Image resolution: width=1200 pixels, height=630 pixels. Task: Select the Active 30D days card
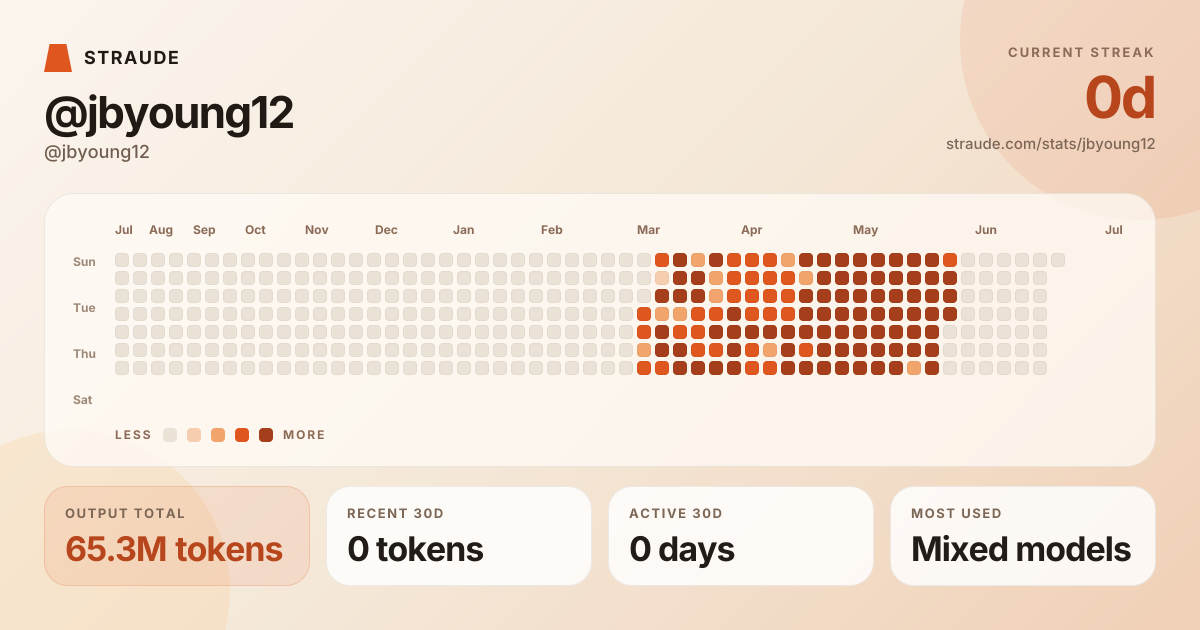click(741, 536)
